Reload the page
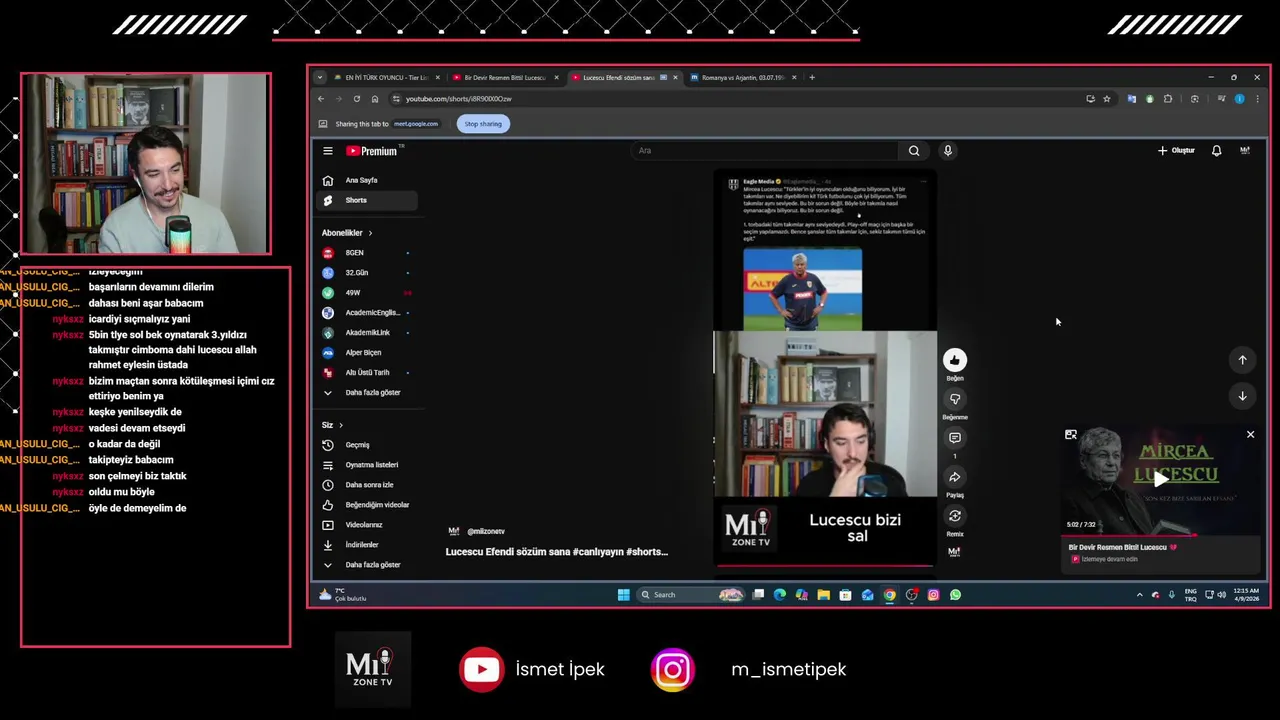 [x=357, y=99]
